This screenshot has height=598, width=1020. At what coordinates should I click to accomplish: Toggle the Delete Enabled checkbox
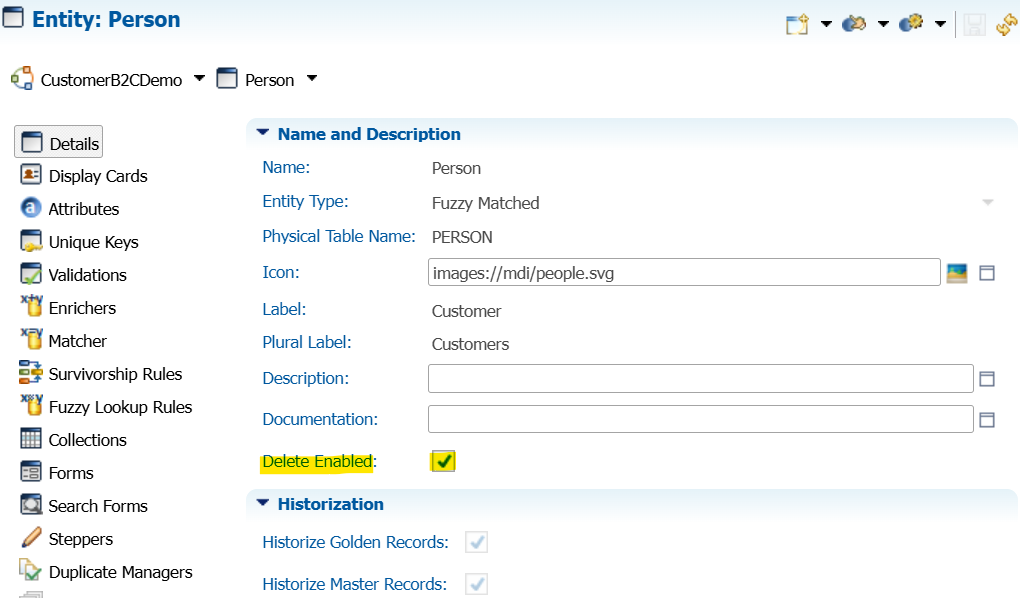(x=443, y=461)
